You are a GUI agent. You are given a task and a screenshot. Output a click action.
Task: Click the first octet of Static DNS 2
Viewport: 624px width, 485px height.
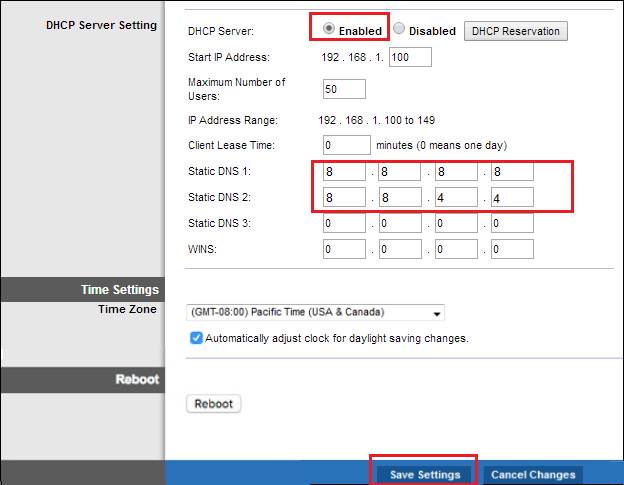(344, 197)
